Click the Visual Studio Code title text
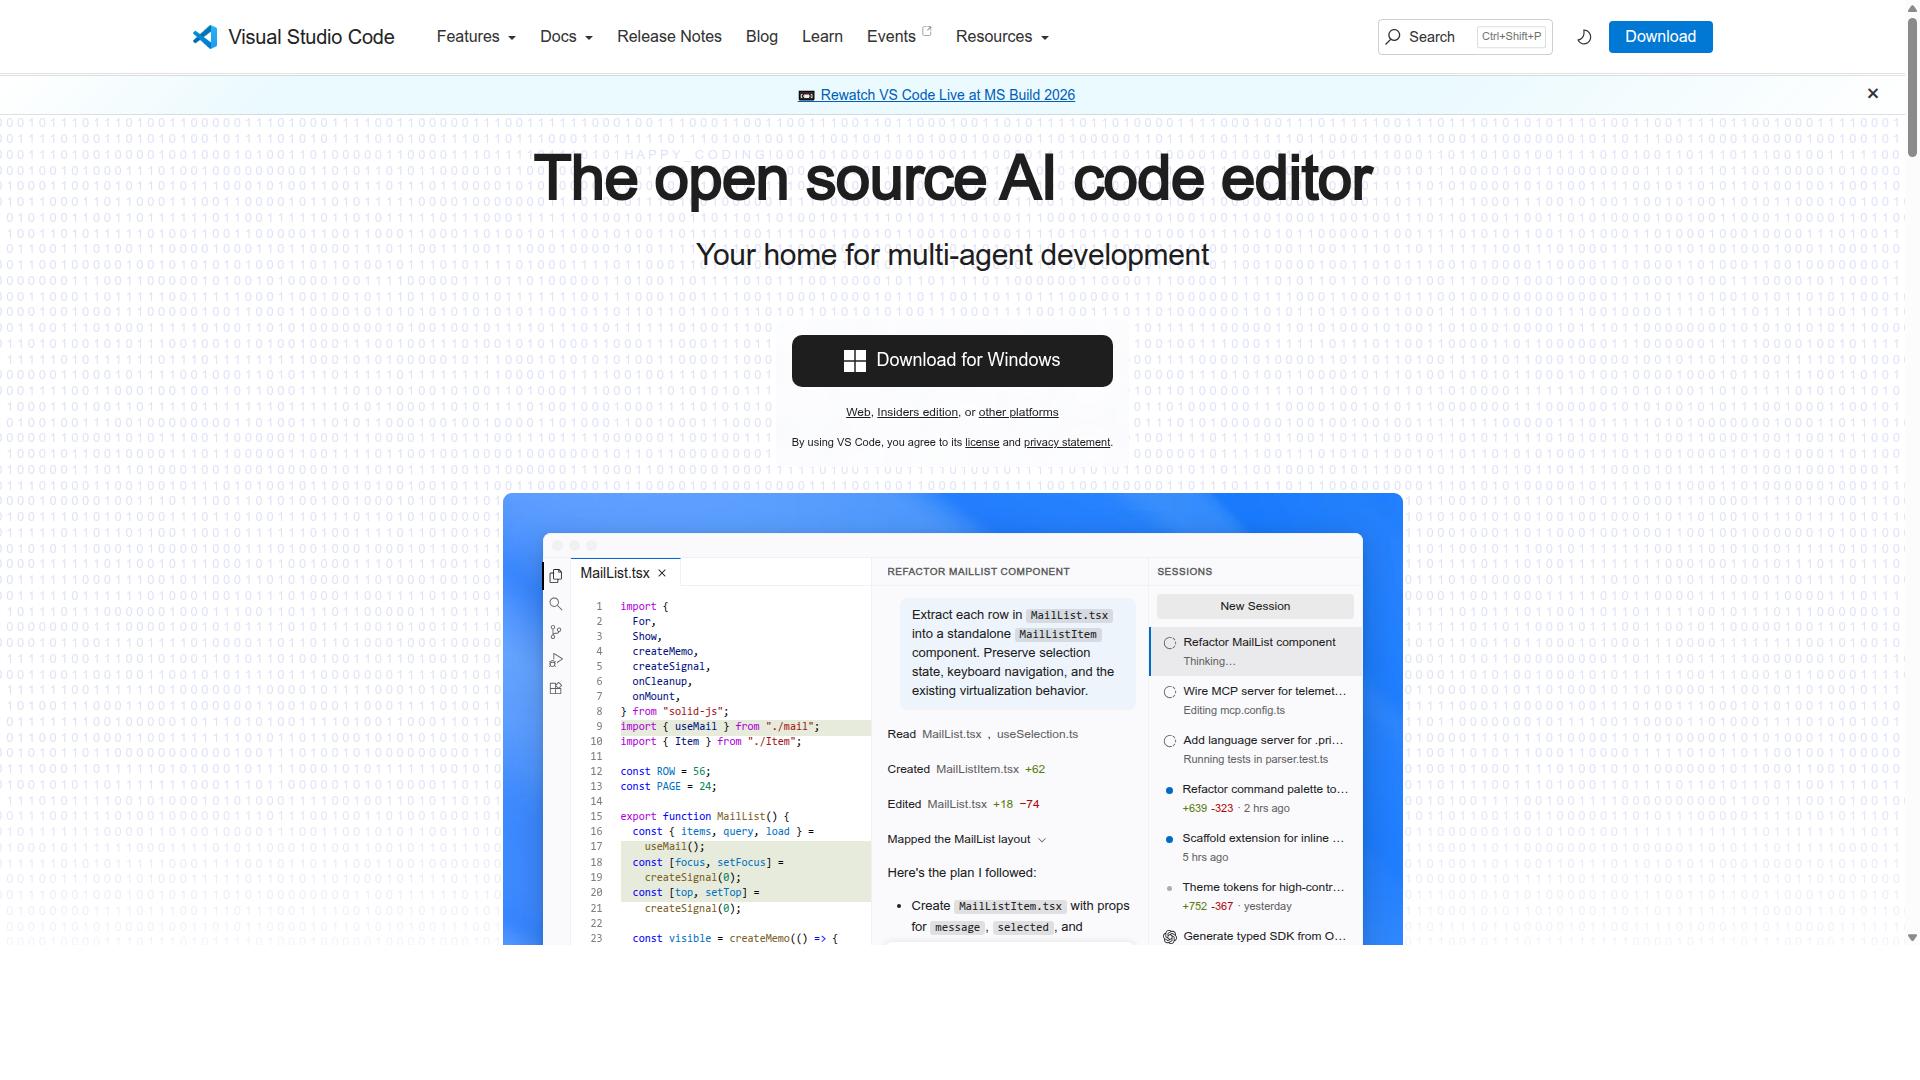The height and width of the screenshot is (1080, 1920). coord(311,37)
